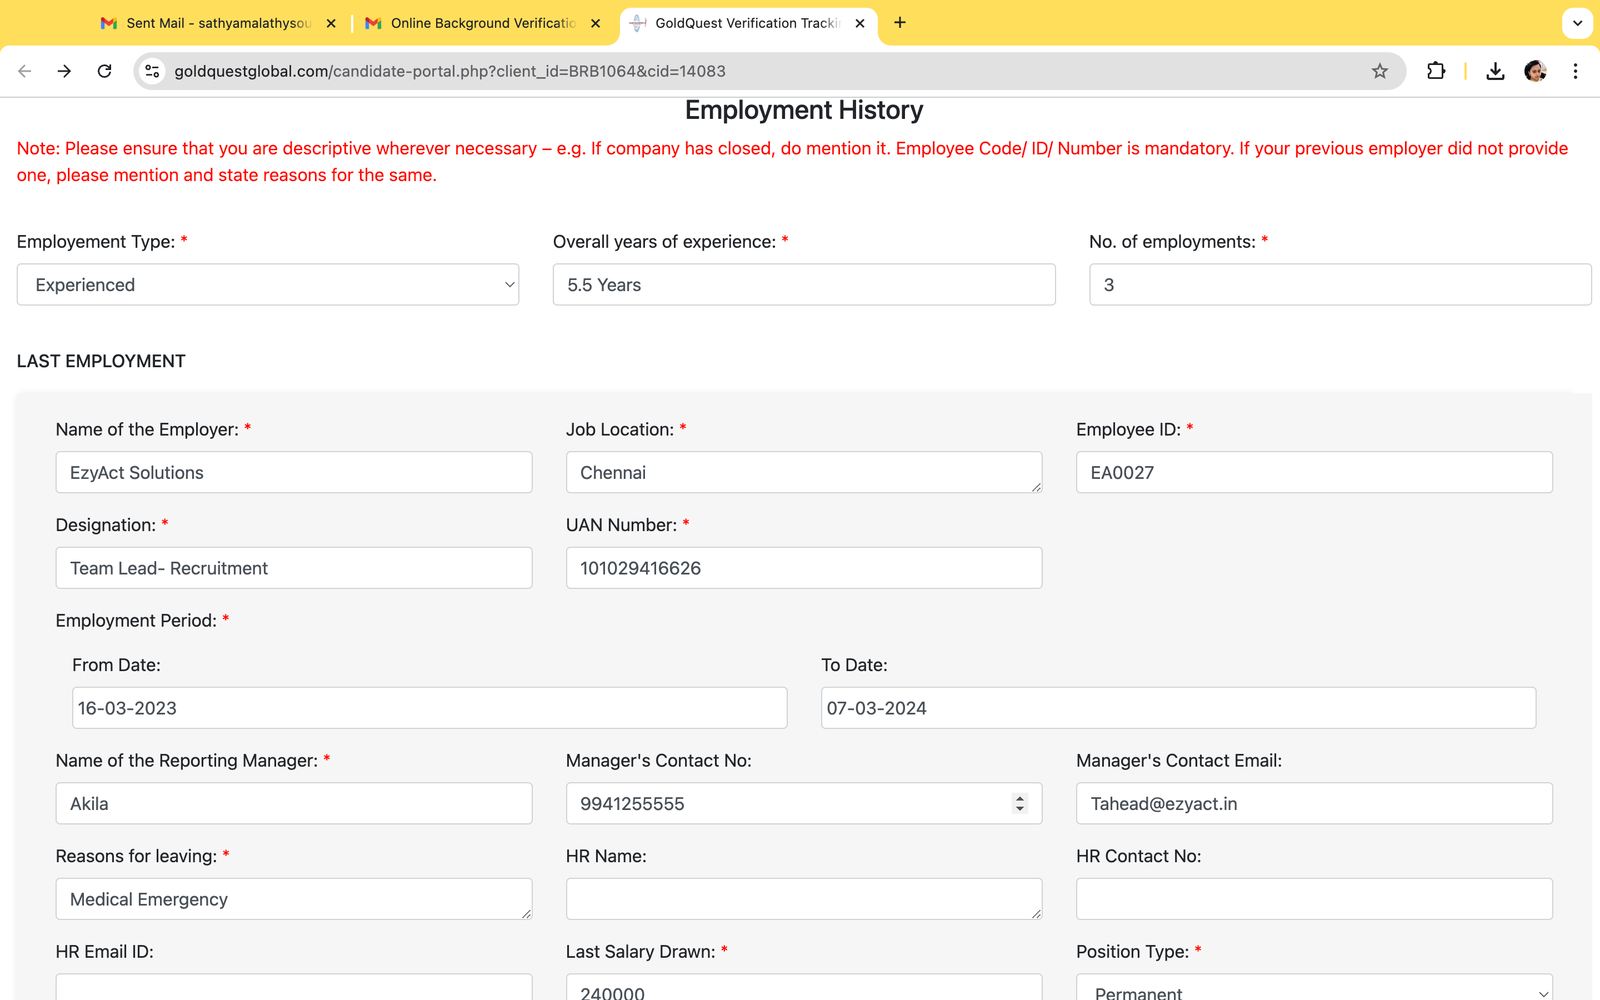The width and height of the screenshot is (1600, 1000).
Task: Click the browser forward arrow
Action: (x=64, y=71)
